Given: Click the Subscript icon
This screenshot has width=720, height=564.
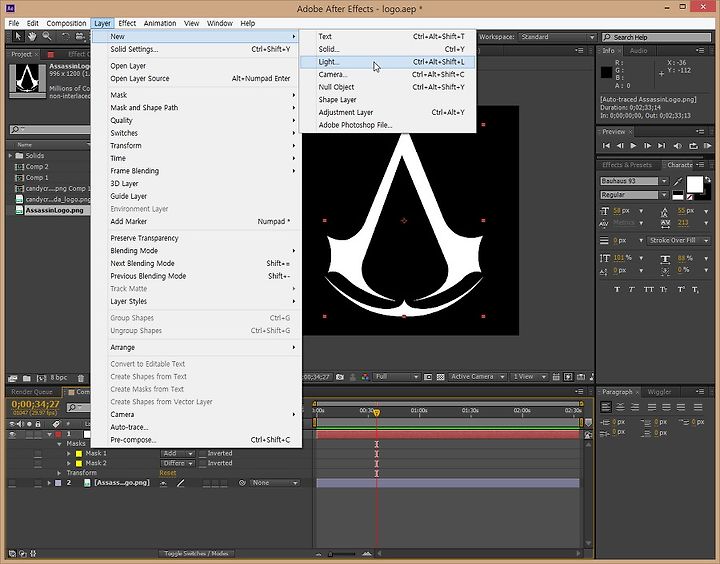Looking at the screenshot, I should 696,289.
